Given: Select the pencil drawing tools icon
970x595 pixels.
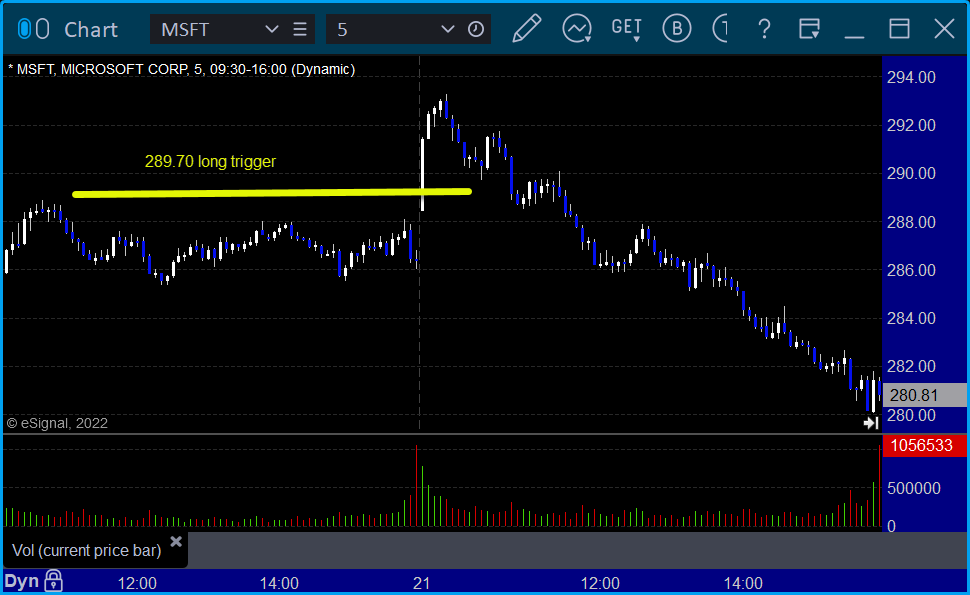Looking at the screenshot, I should click(x=527, y=28).
